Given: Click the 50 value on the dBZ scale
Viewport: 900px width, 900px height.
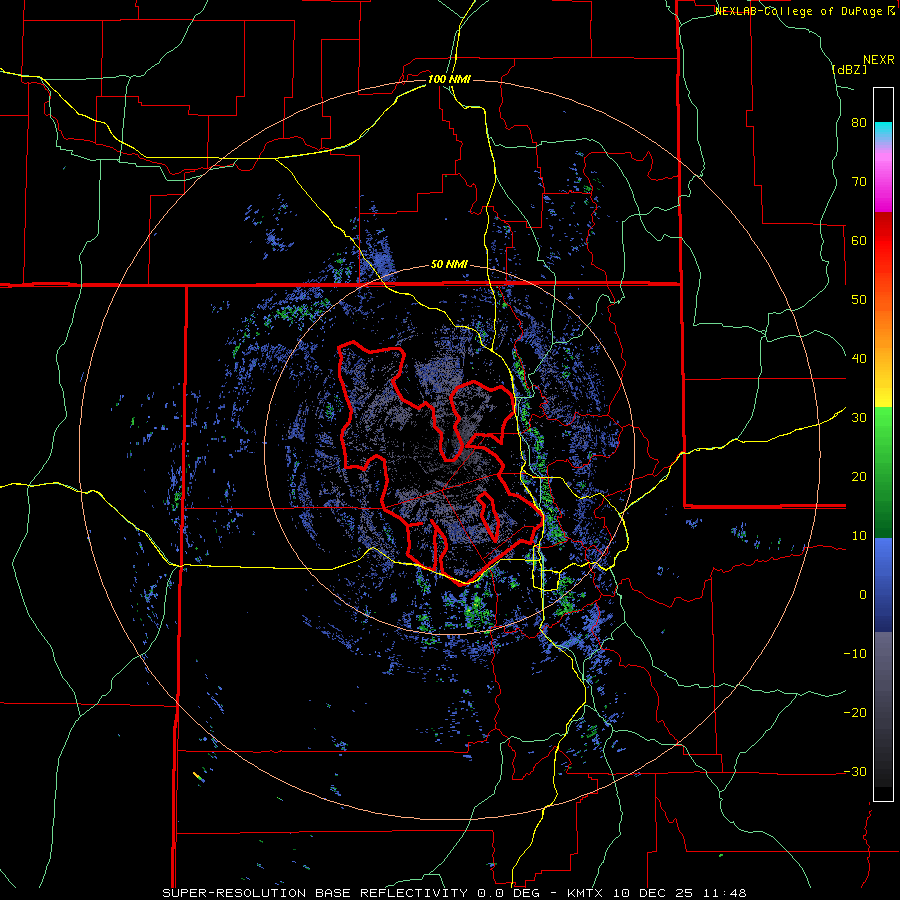Looking at the screenshot, I should point(859,300).
